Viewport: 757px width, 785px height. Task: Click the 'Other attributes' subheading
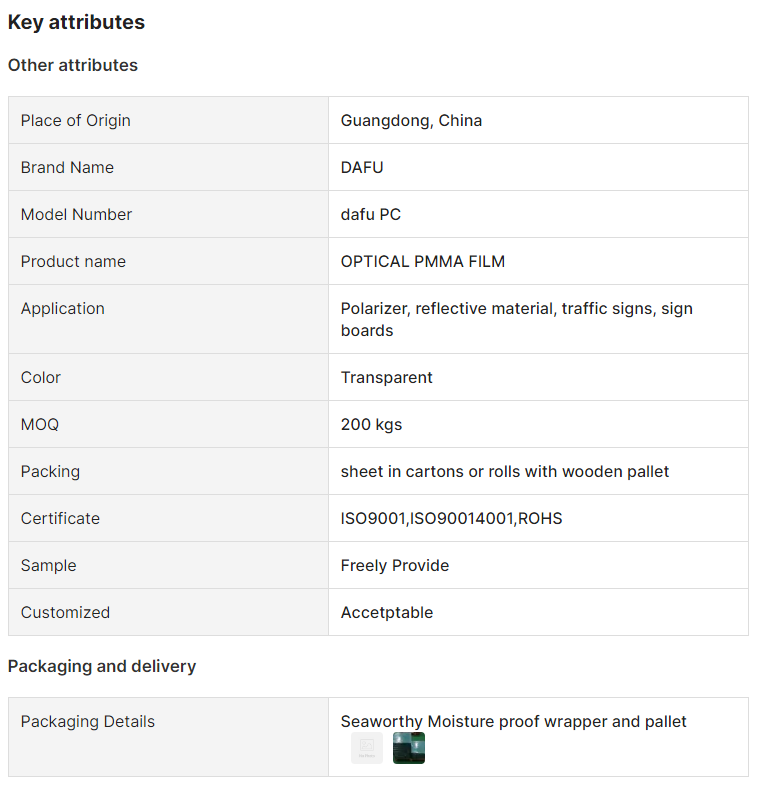(x=73, y=65)
